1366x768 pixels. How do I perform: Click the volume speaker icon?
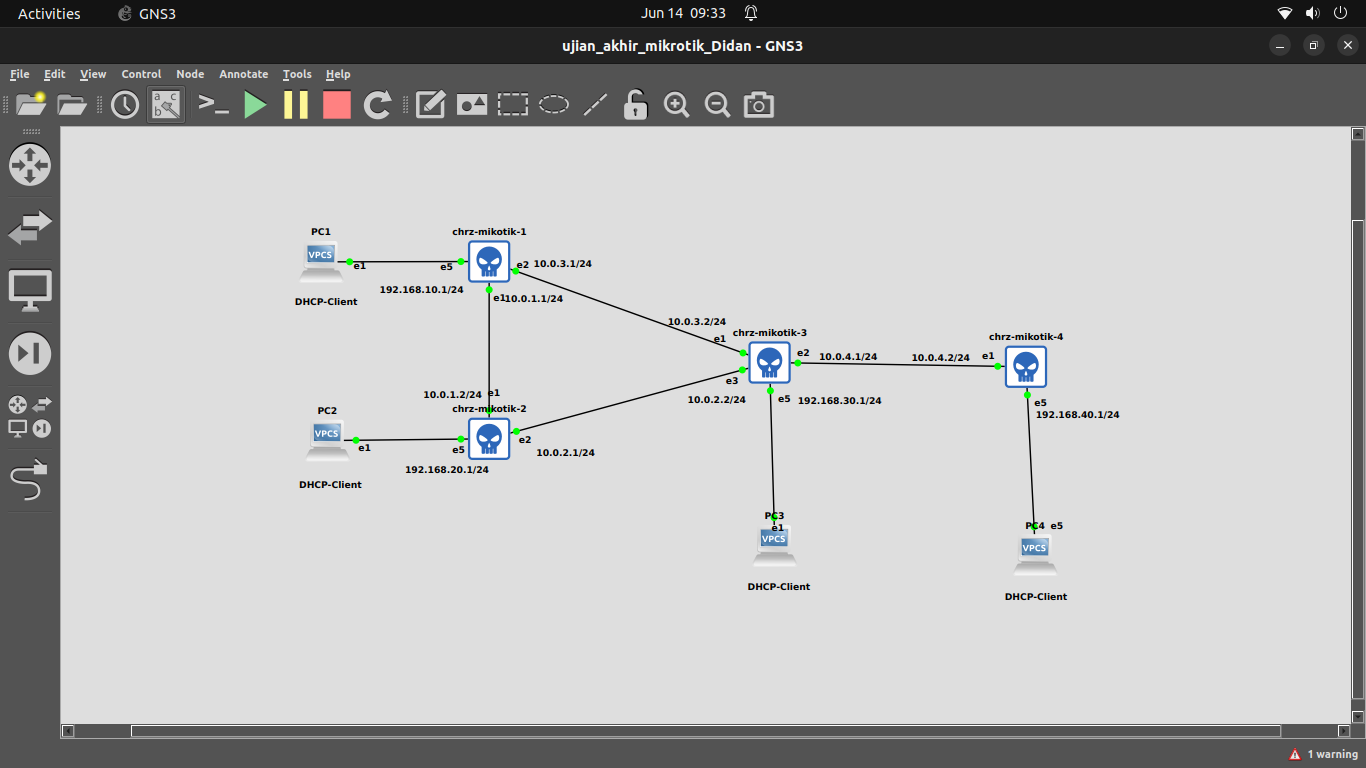point(1313,14)
